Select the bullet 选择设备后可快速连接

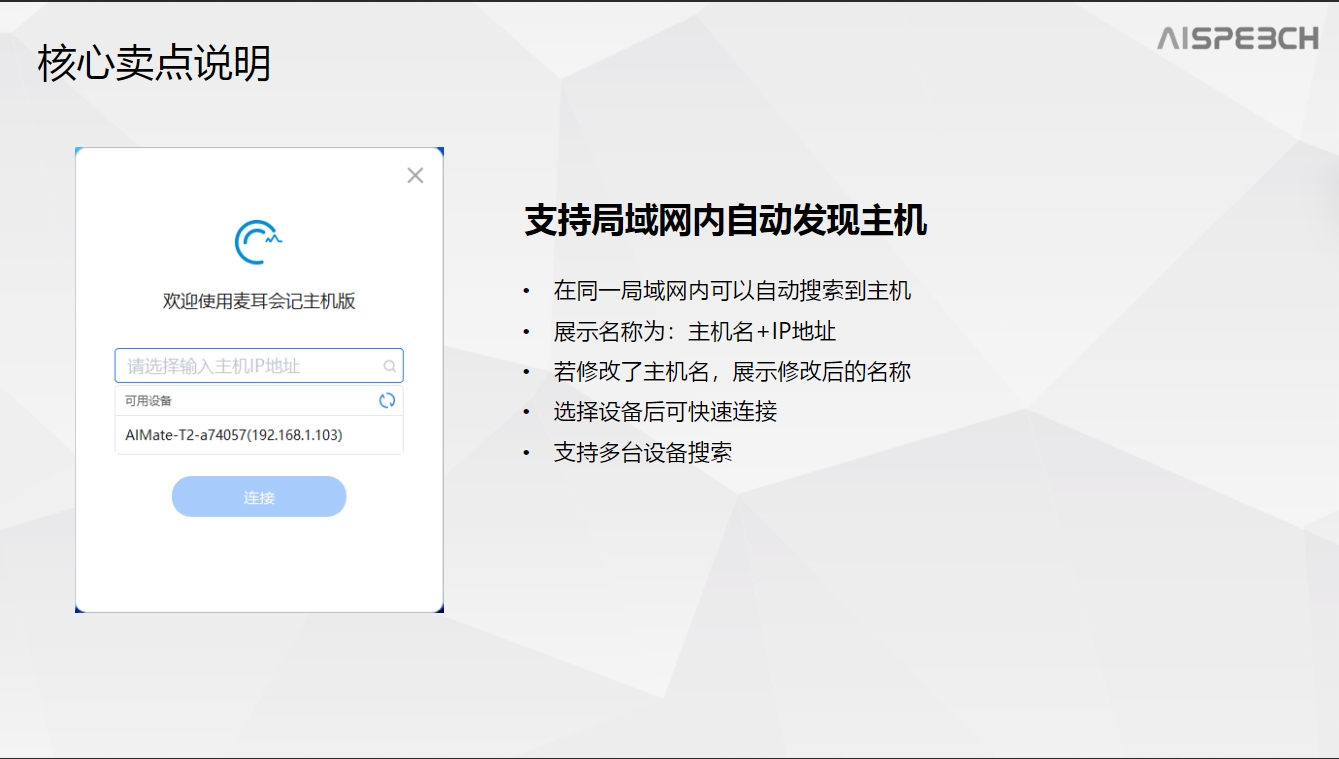pos(665,412)
